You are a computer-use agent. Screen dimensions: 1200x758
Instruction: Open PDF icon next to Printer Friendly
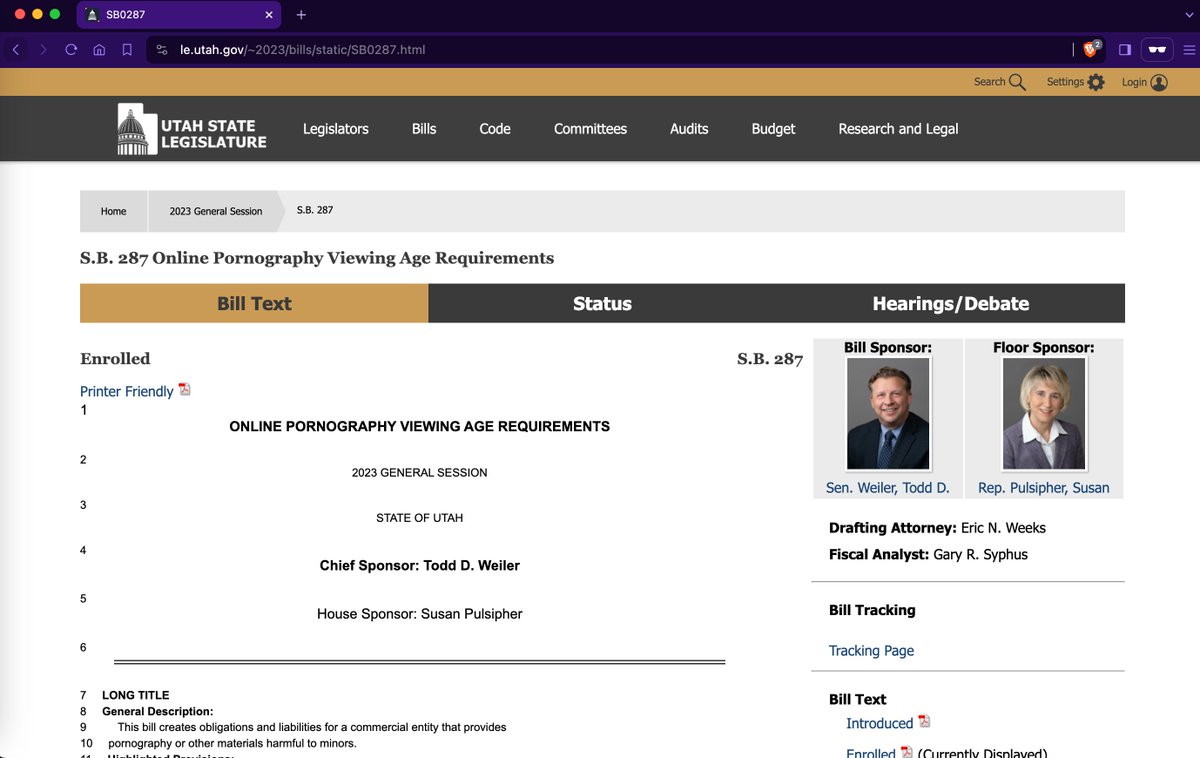point(184,389)
